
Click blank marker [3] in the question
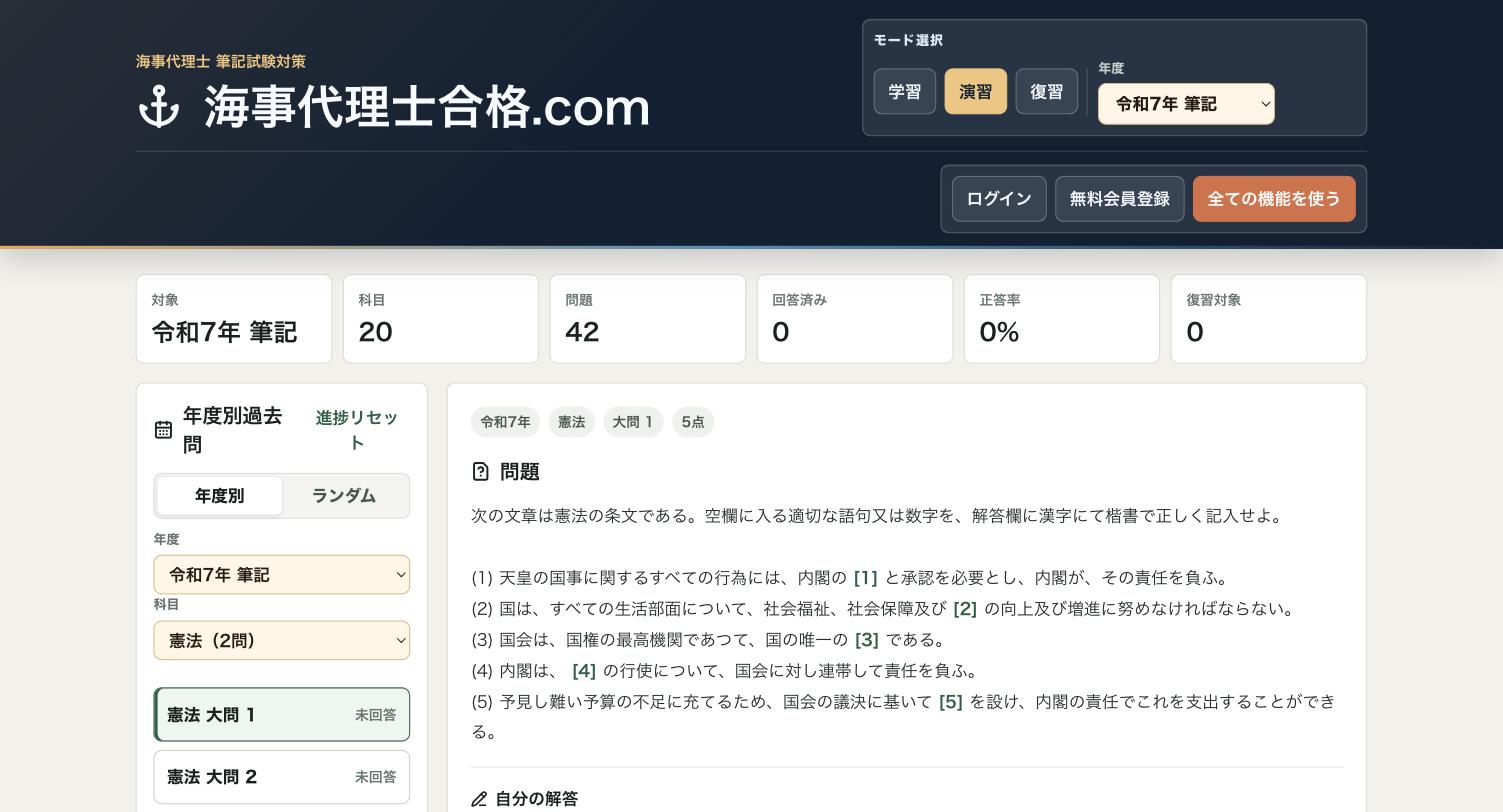tap(867, 640)
